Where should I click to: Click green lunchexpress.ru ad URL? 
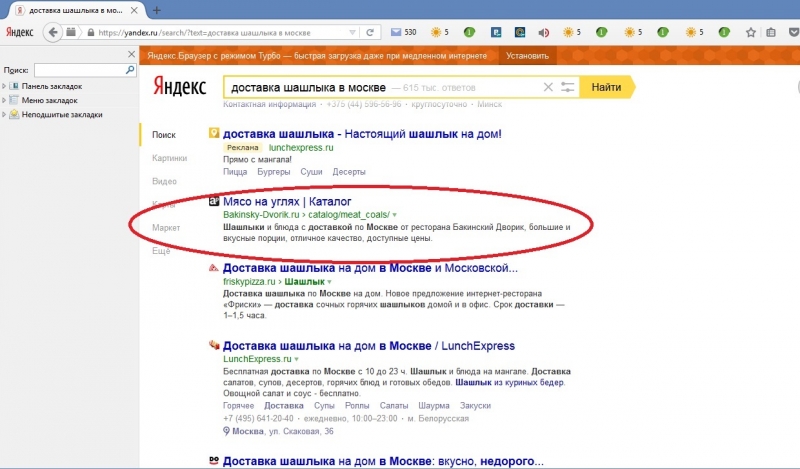pyautogui.click(x=301, y=147)
